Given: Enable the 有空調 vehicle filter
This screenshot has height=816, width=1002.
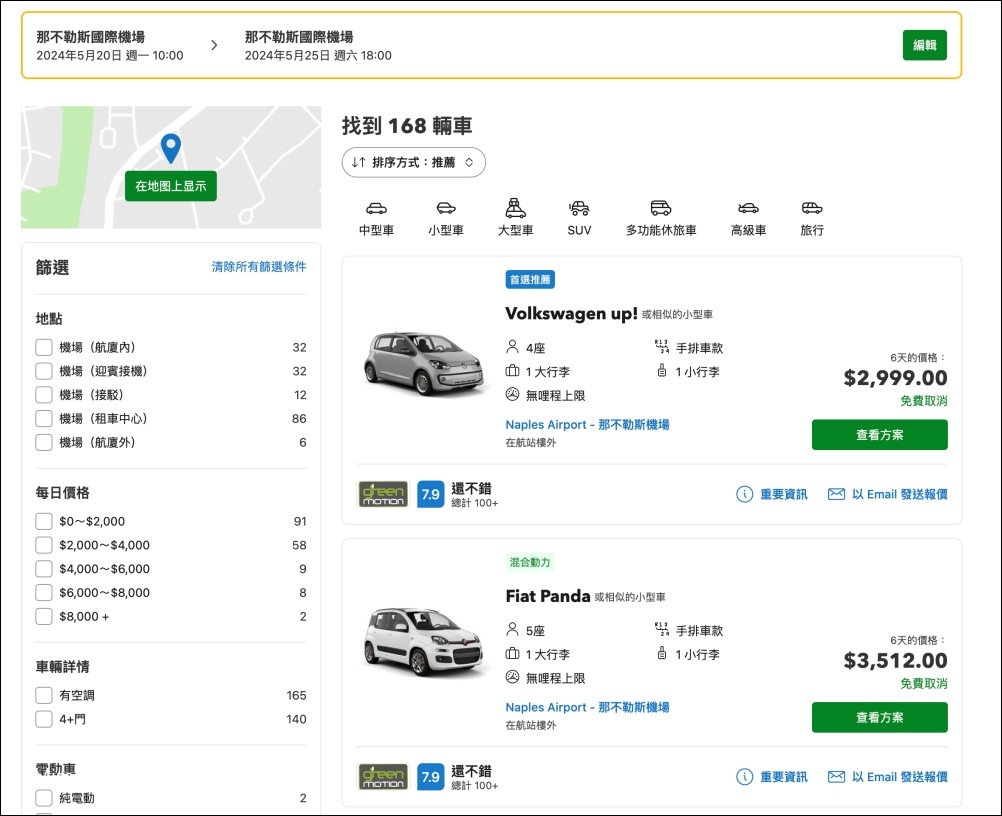Looking at the screenshot, I should (43, 695).
